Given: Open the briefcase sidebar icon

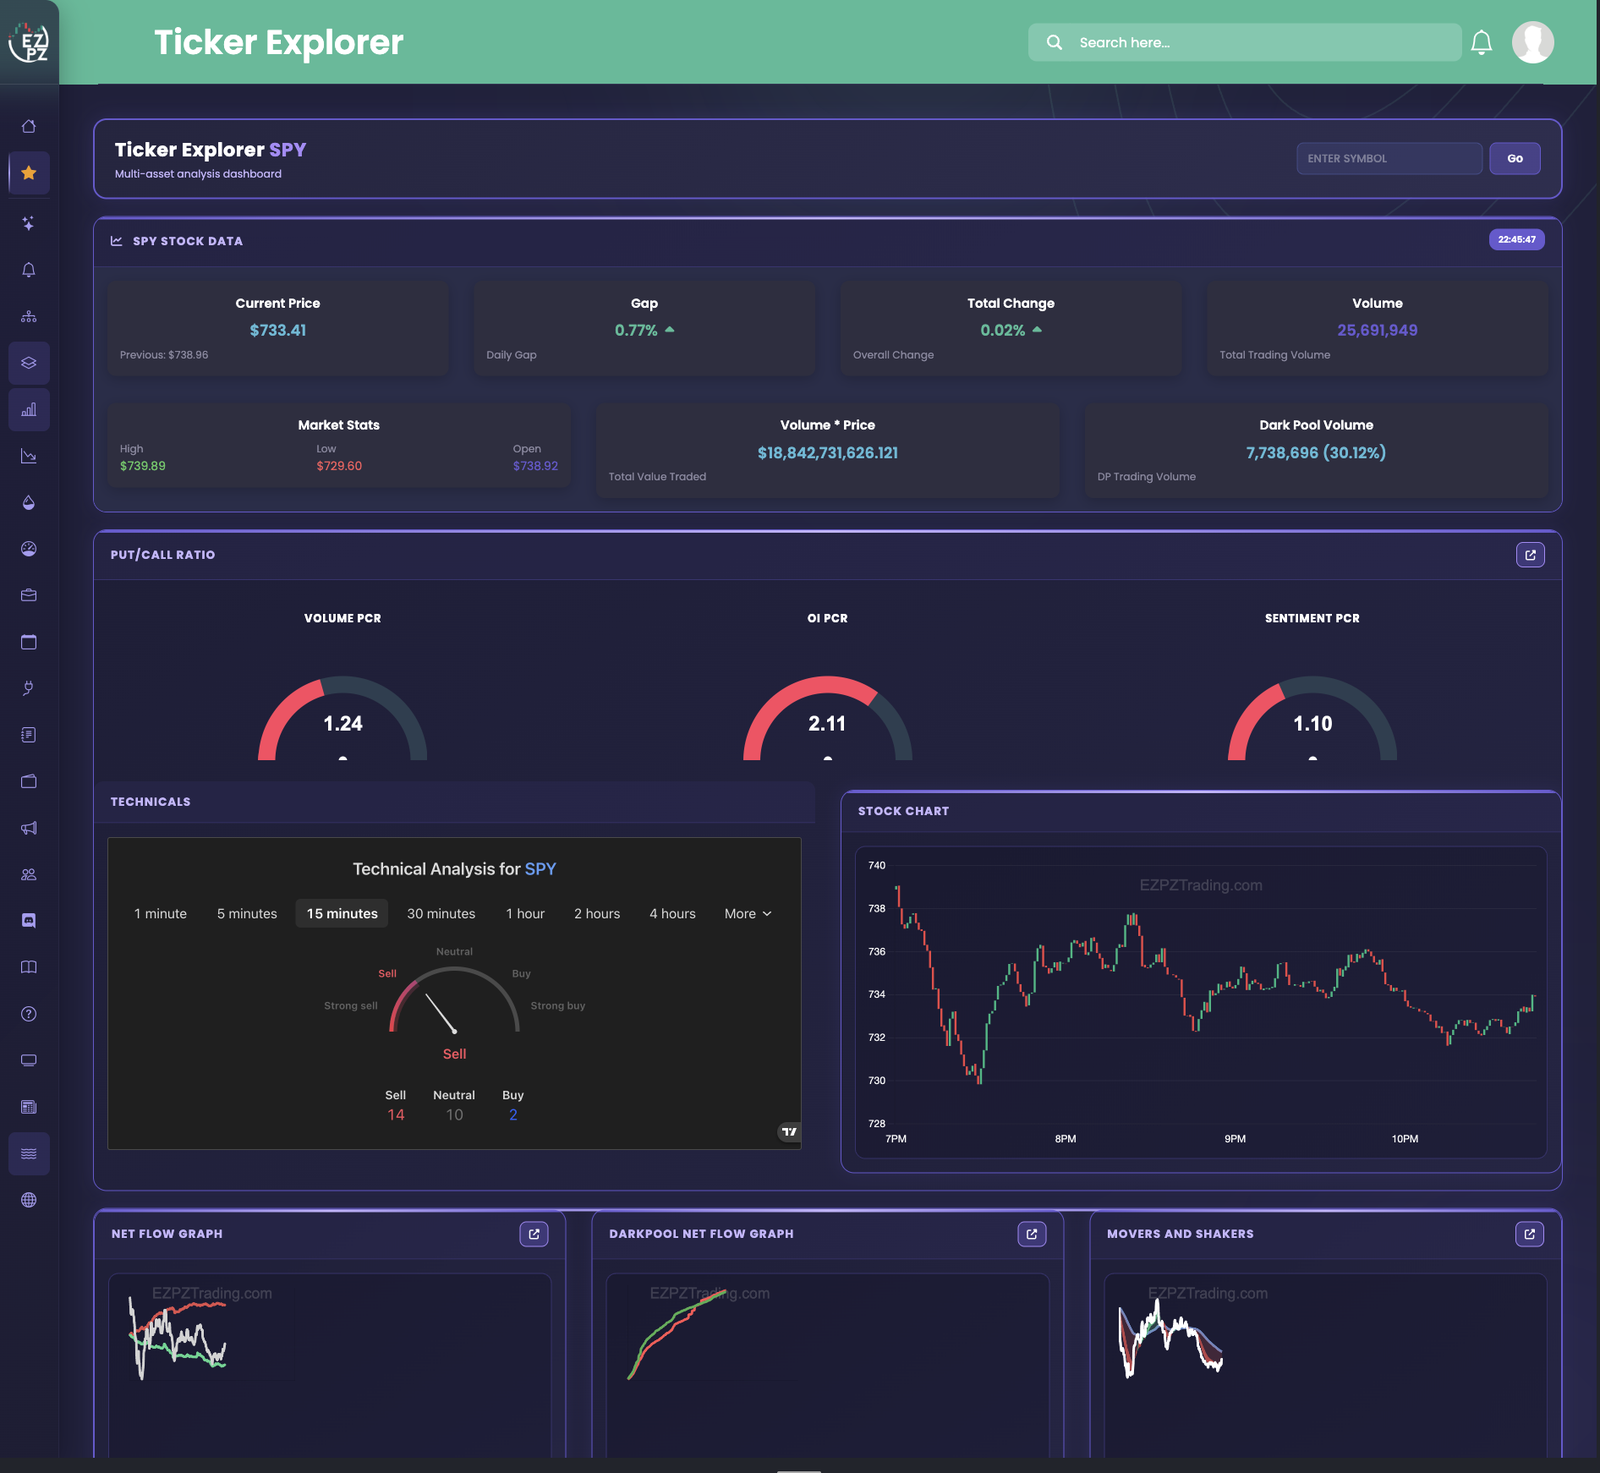Looking at the screenshot, I should 29,595.
